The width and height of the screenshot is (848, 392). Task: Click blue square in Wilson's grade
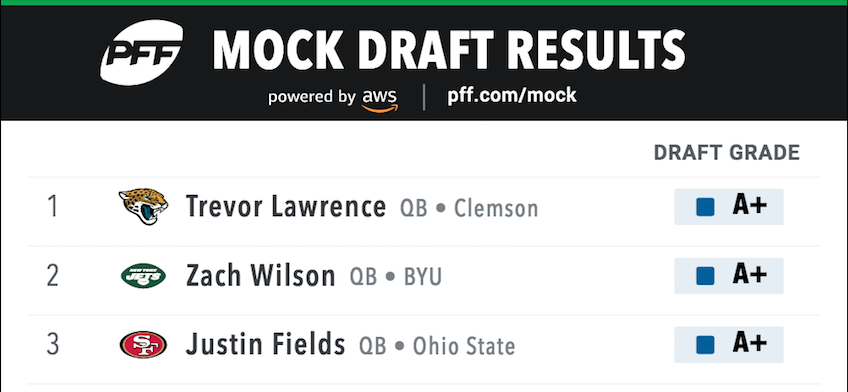705,276
